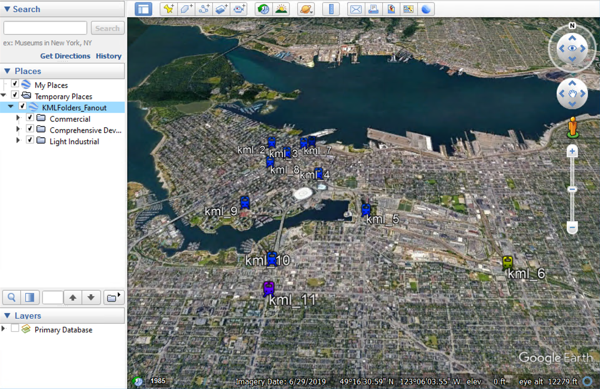
Task: Collapse the Places panel
Action: click(x=7, y=71)
